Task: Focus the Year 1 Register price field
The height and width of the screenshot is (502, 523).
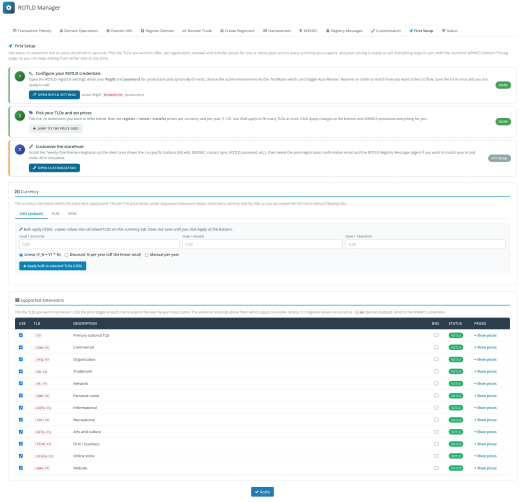Action: click(99, 244)
